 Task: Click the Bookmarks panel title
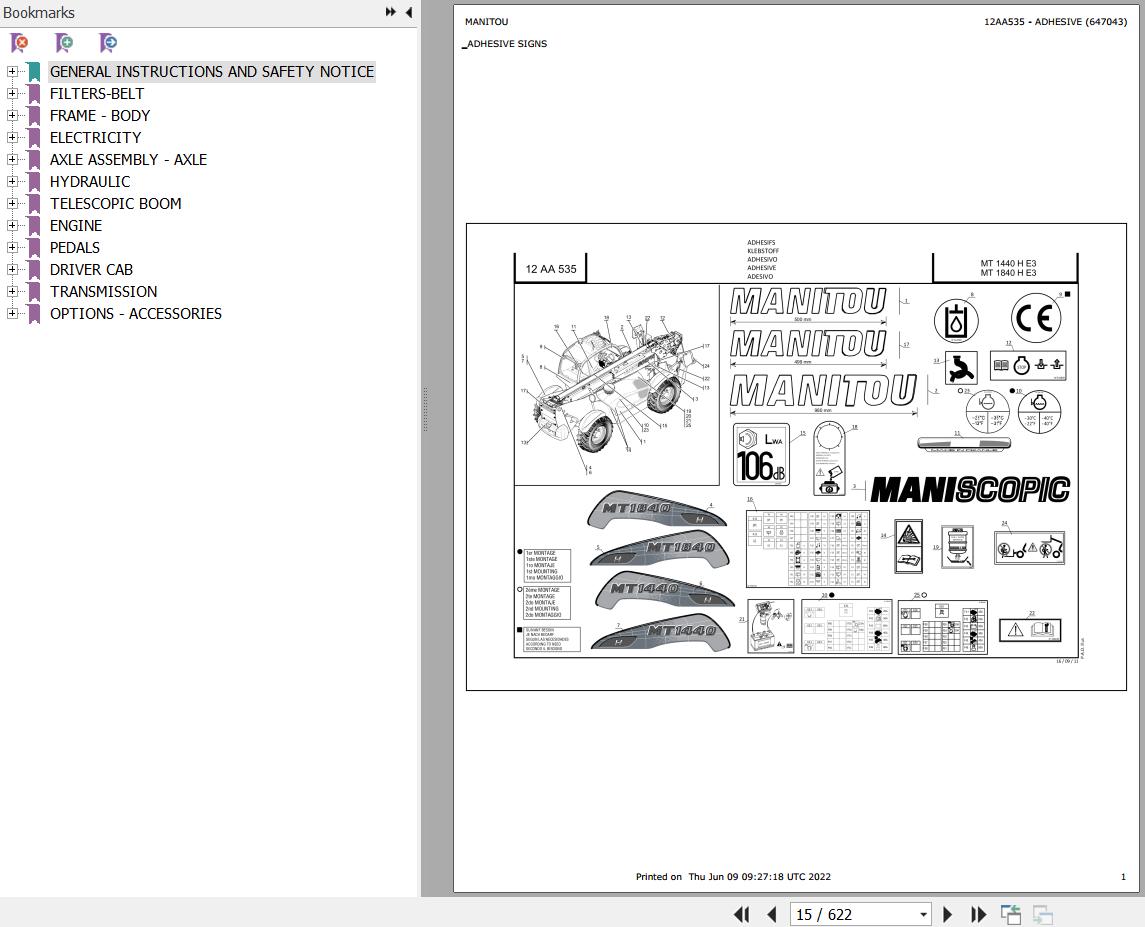39,12
